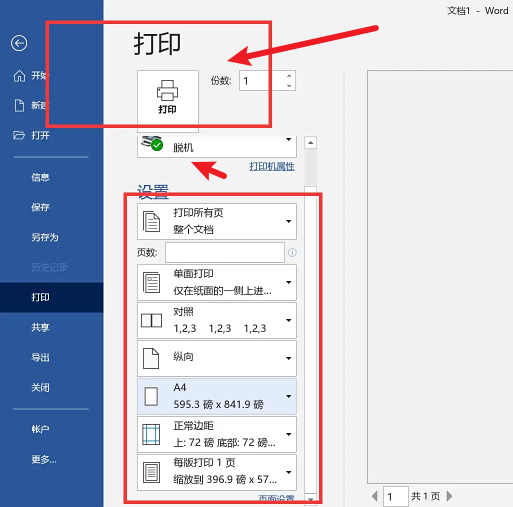
Task: Open the Info menu item
Action: click(x=40, y=177)
